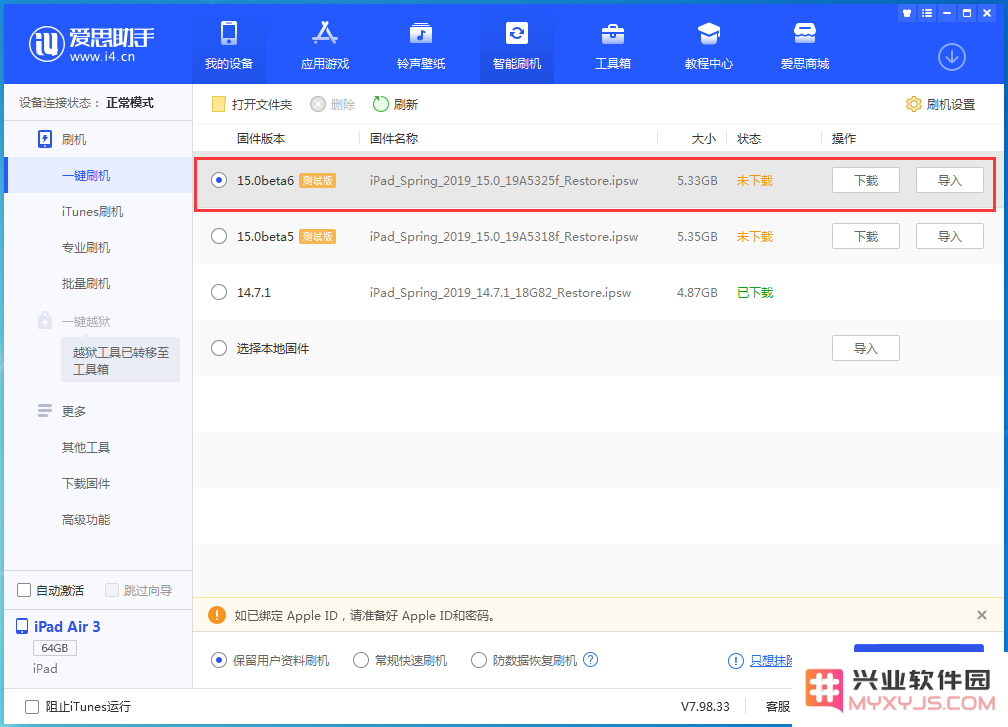The height and width of the screenshot is (727, 1008).
Task: Open 应用游戏 apps section
Action: click(325, 45)
